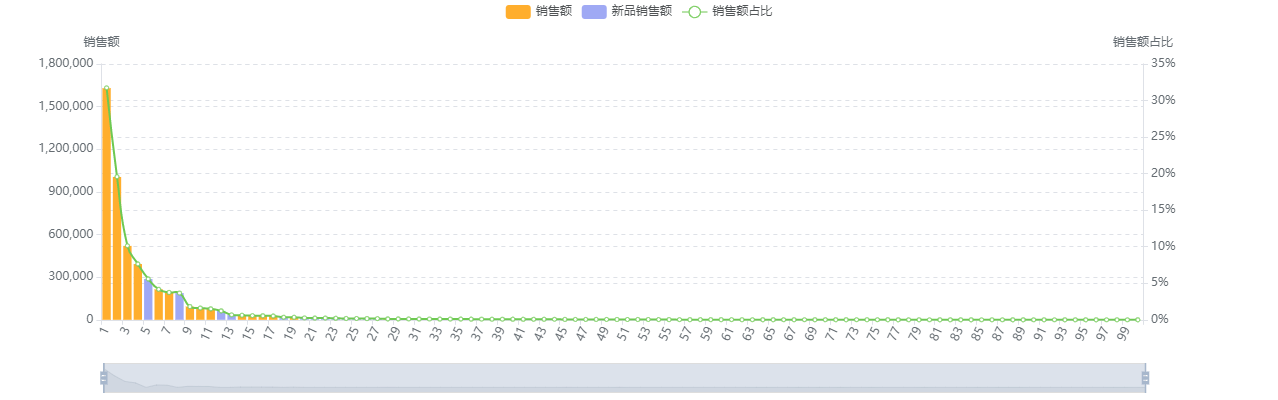Click the 600,000 left axis label
The image size is (1278, 400).
[x=71, y=234]
